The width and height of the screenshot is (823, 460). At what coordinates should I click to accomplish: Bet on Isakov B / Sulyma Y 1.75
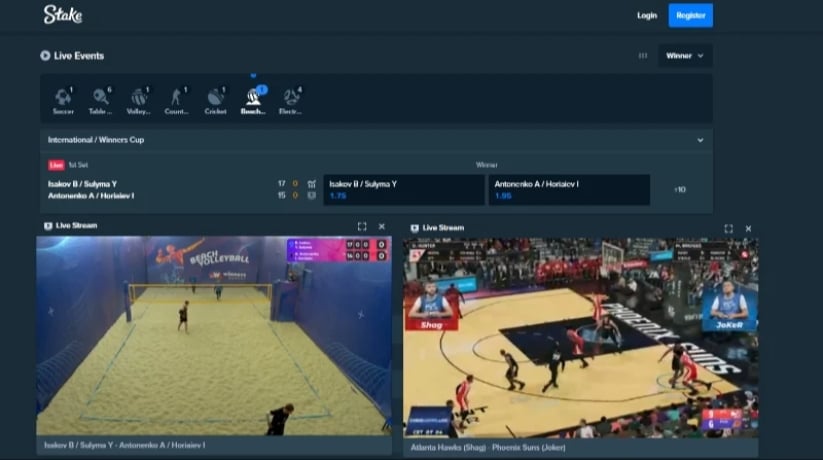tap(404, 190)
